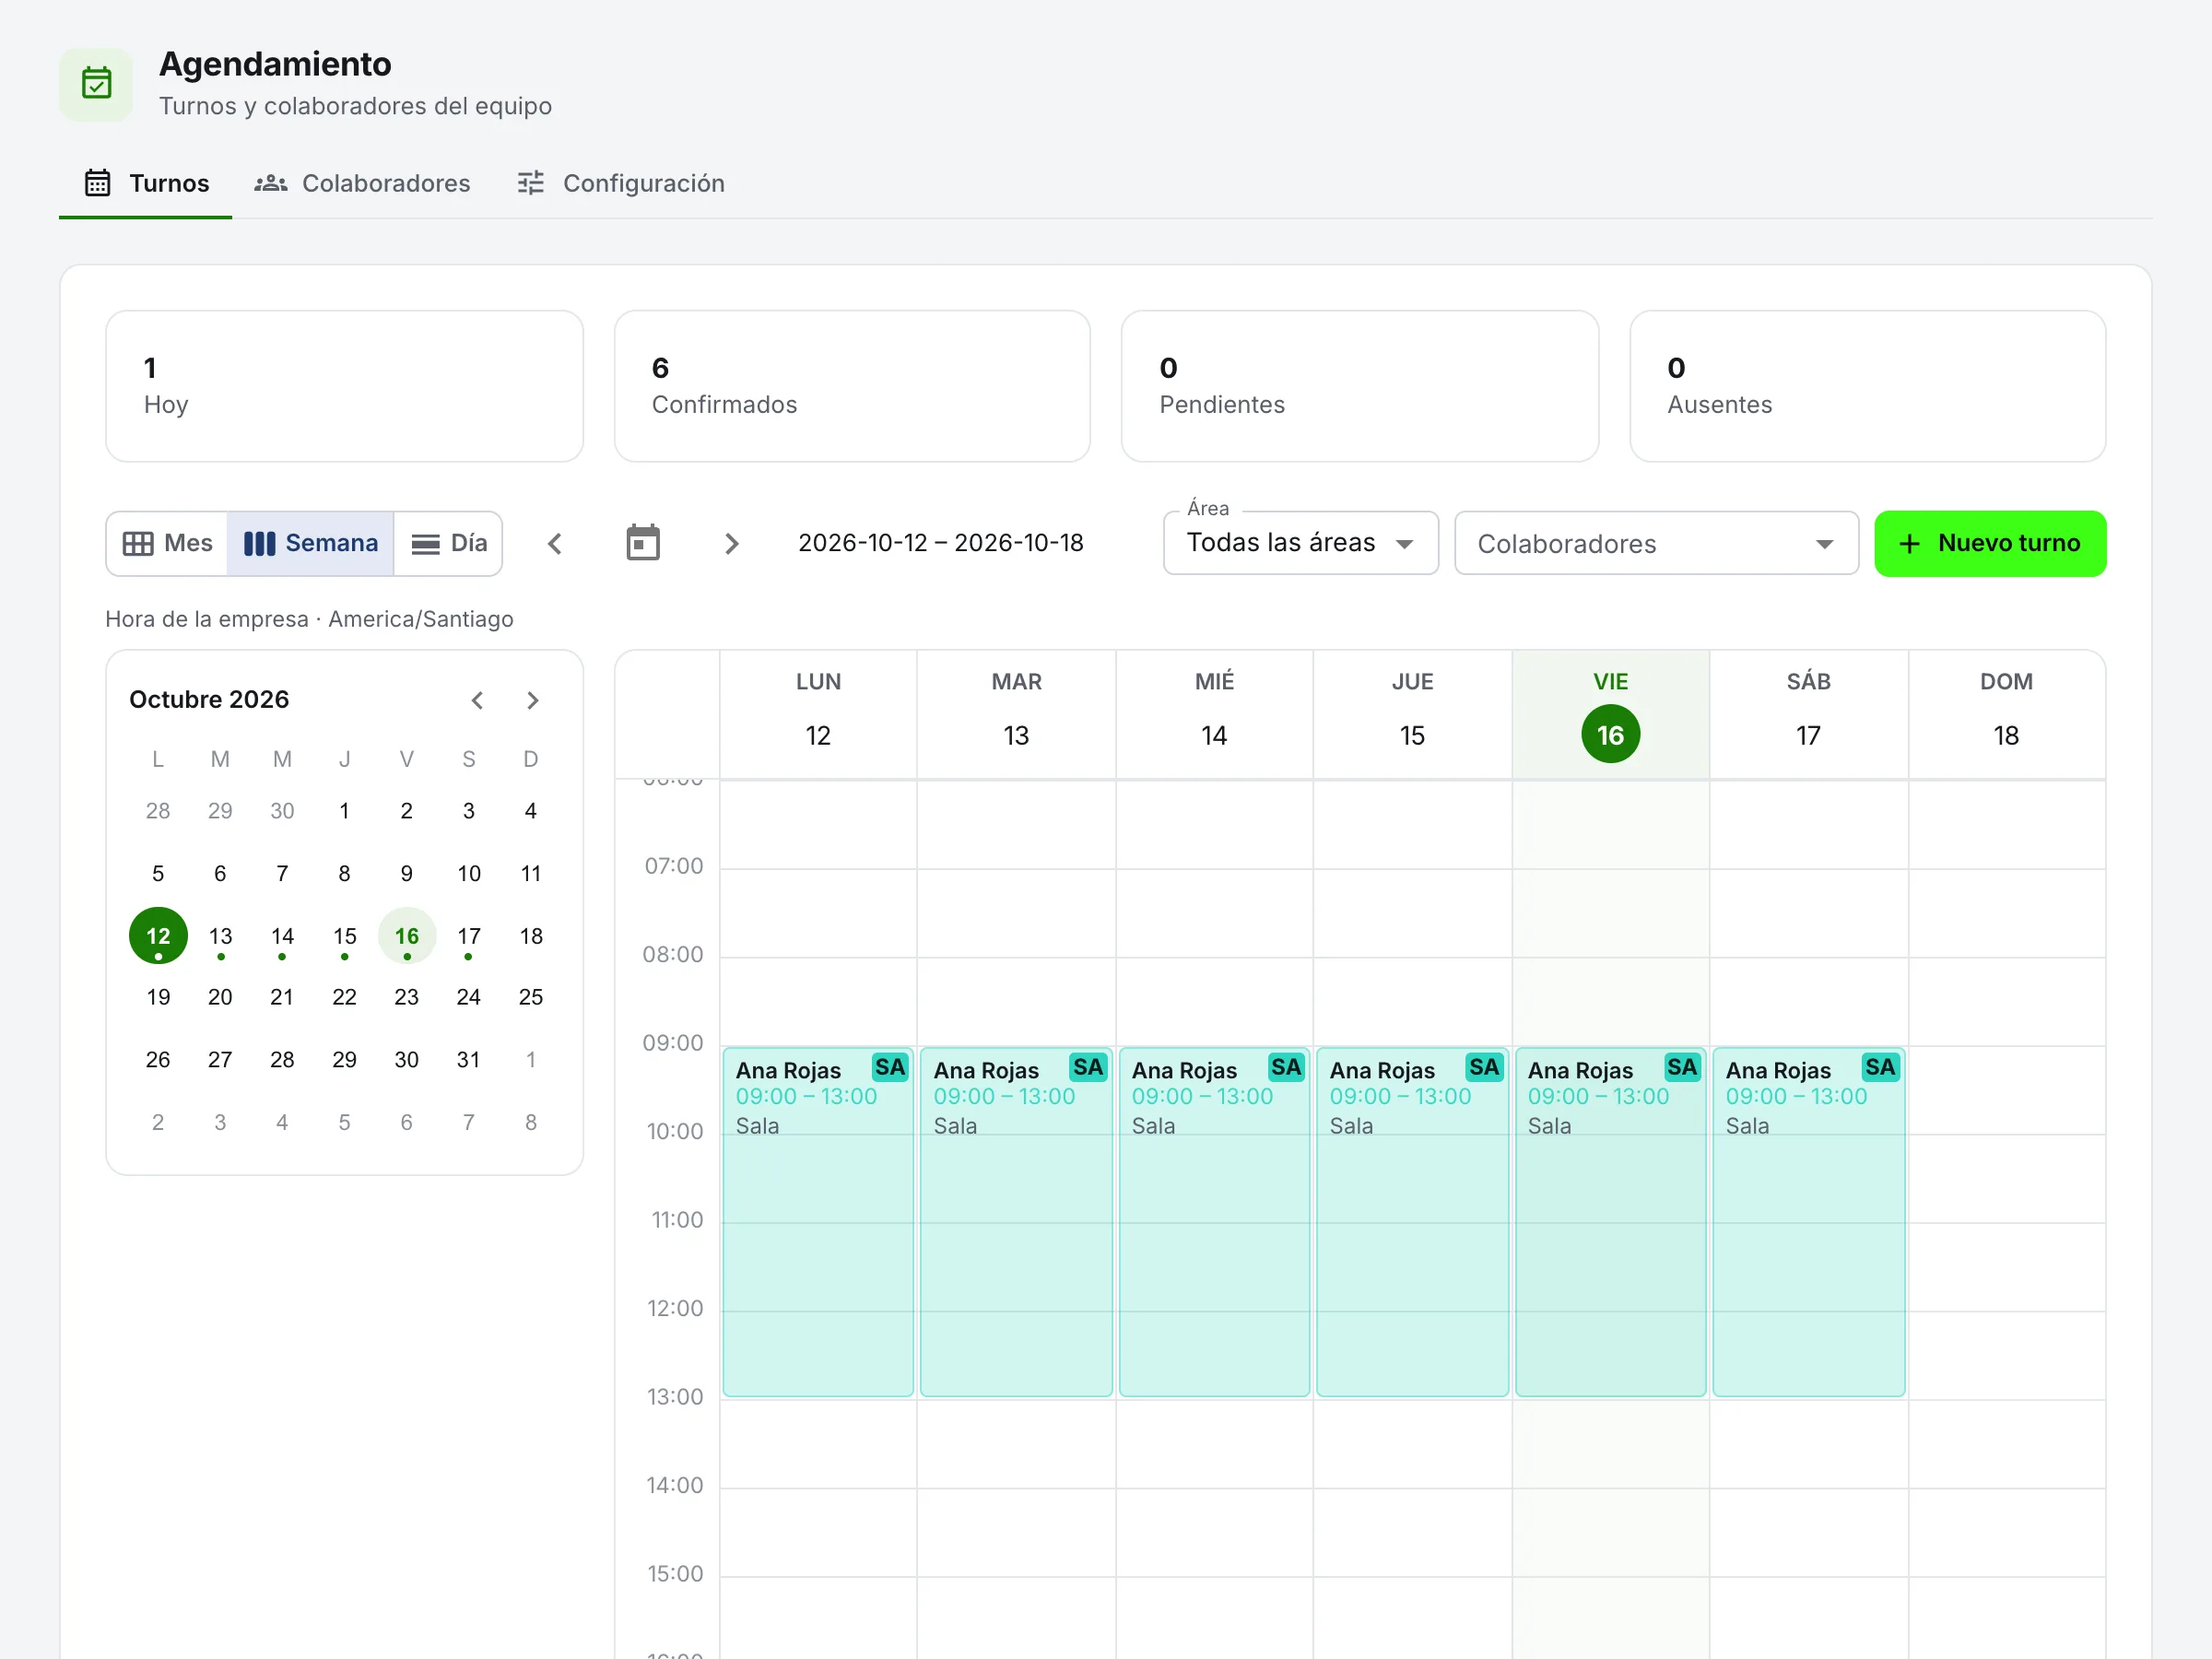Click the Confirmados summary card
2212x1659 pixels.
(x=852, y=386)
